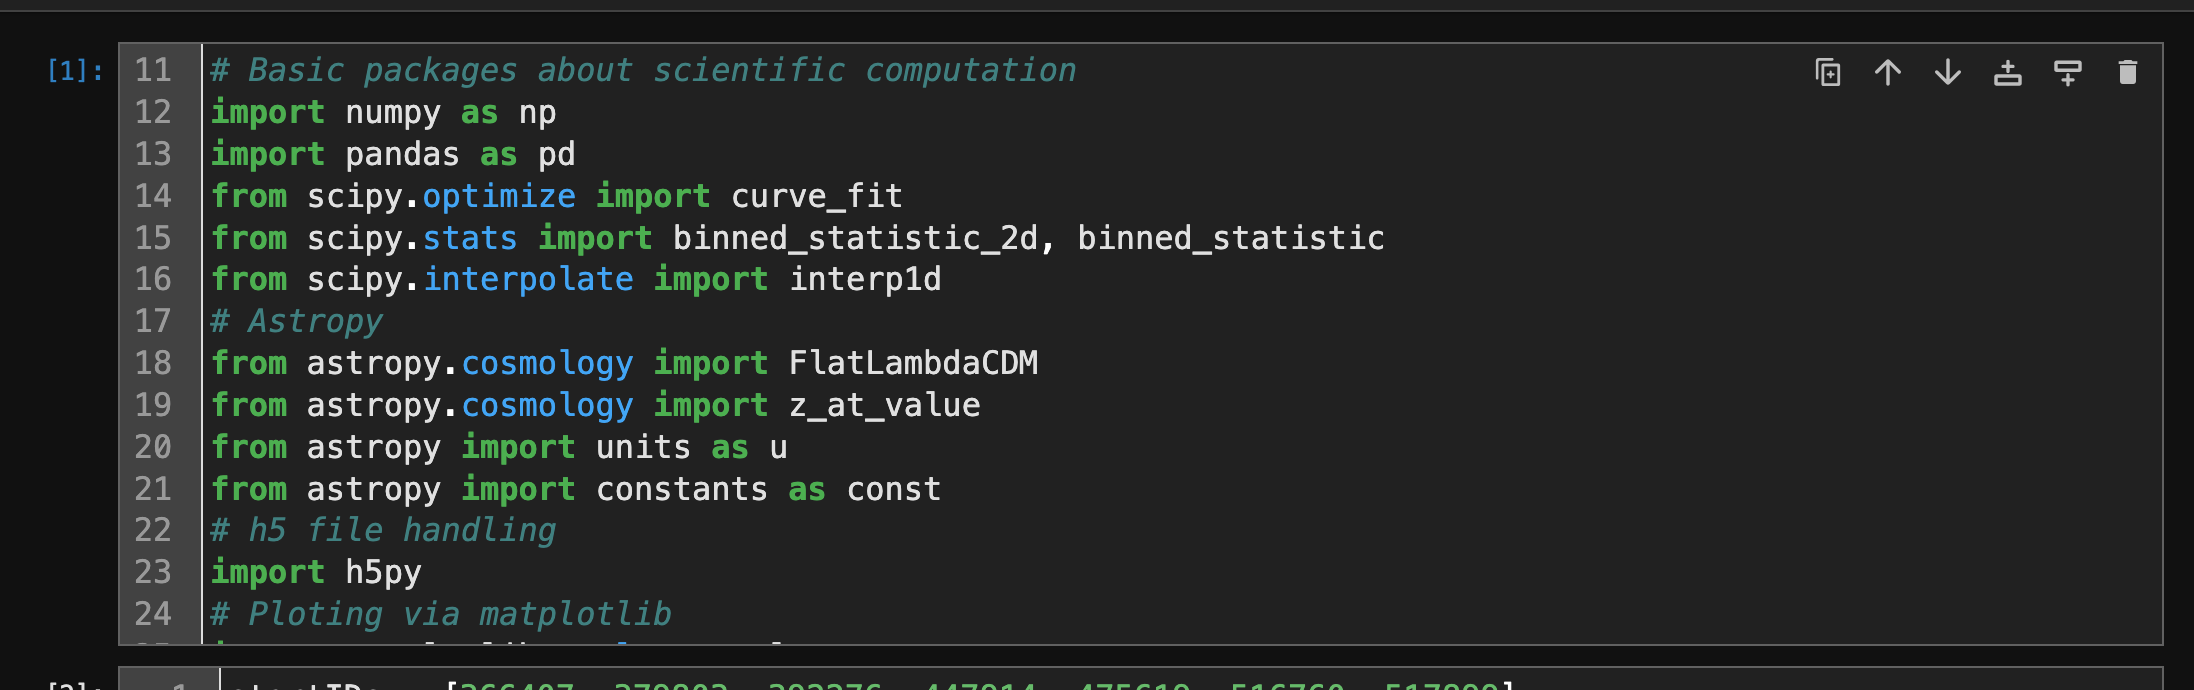Duplicate this cell with the copy icon

coord(1827,72)
